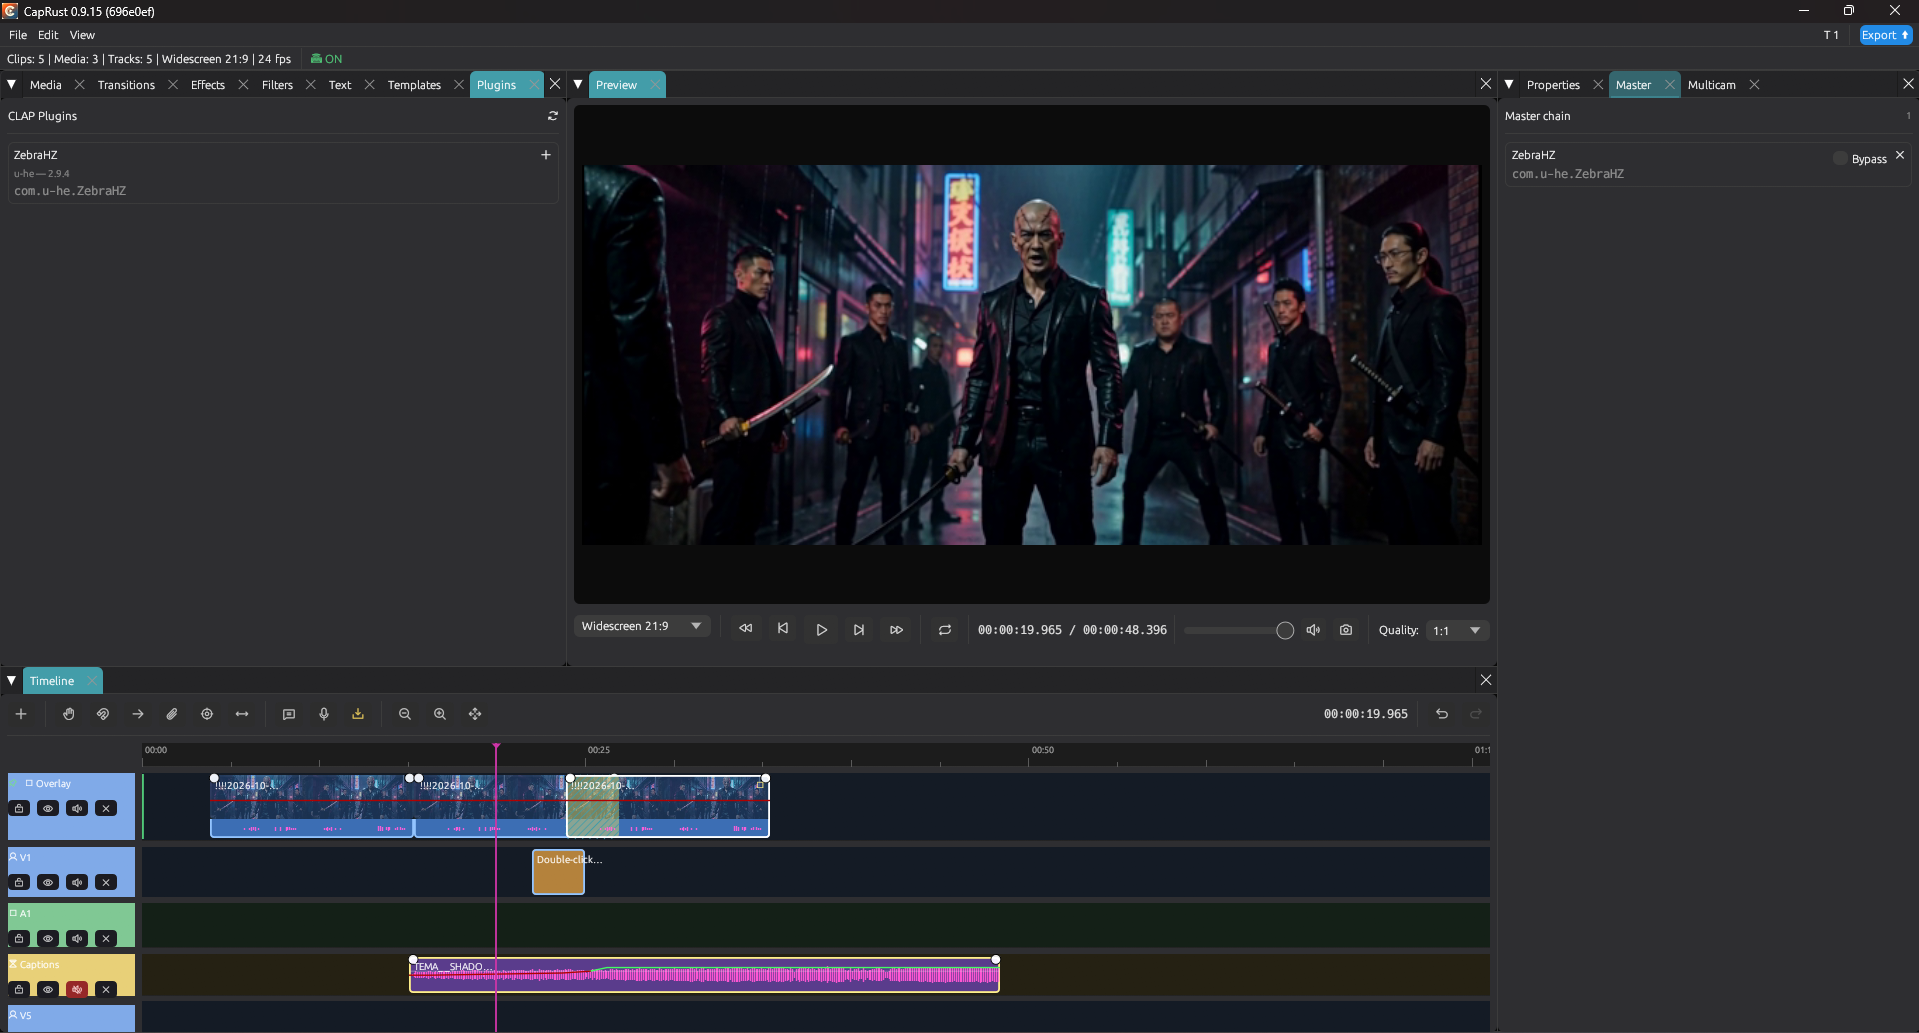Click the microphone record voiceover icon
The height and width of the screenshot is (1033, 1919).
click(324, 714)
